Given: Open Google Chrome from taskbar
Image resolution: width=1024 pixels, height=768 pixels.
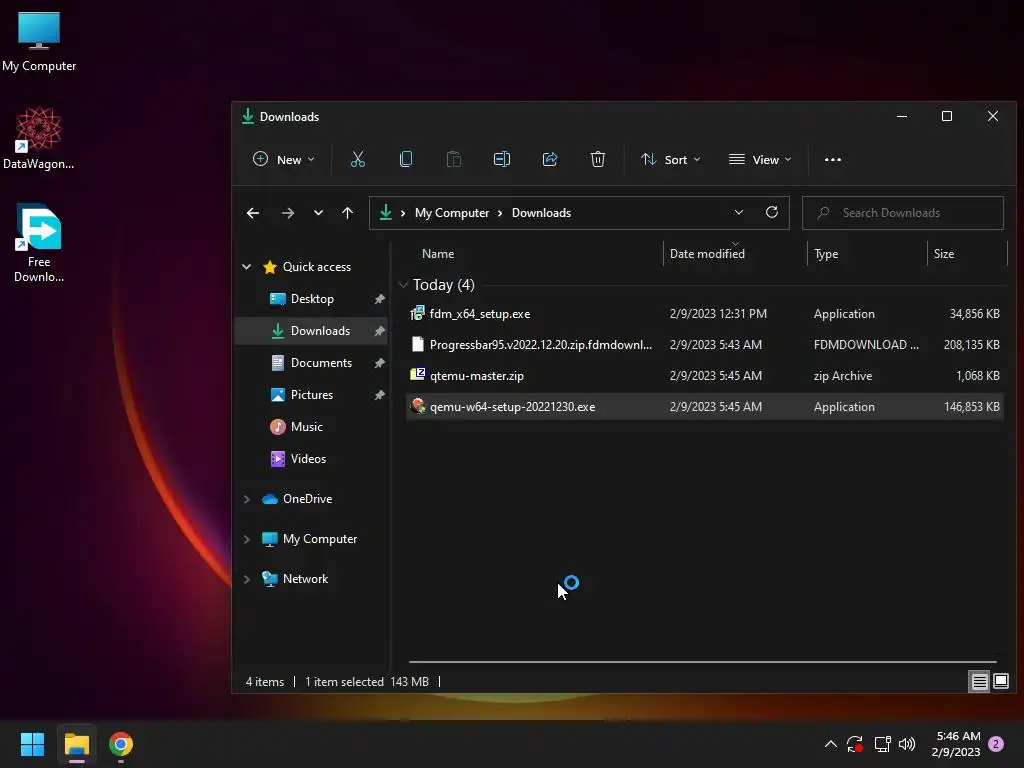Looking at the screenshot, I should [x=121, y=744].
